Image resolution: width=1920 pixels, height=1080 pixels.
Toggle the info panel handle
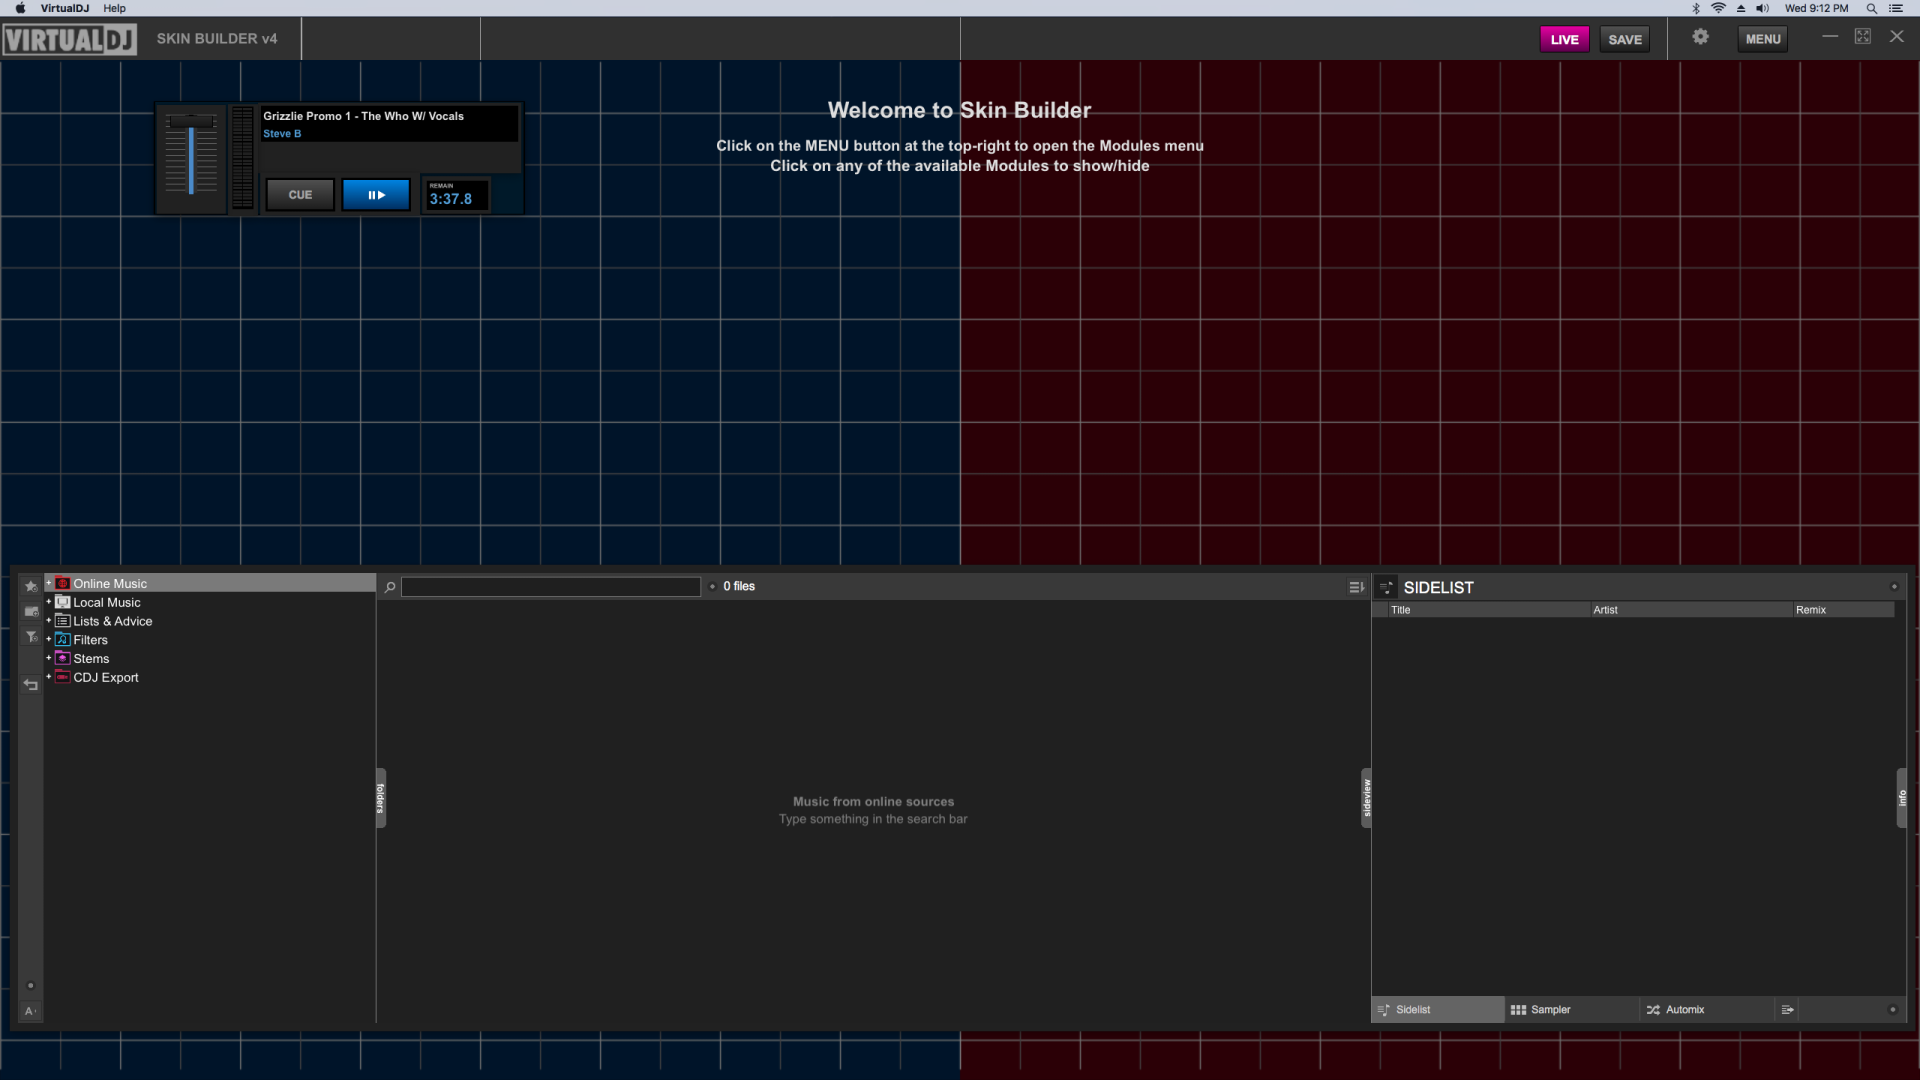(1901, 797)
